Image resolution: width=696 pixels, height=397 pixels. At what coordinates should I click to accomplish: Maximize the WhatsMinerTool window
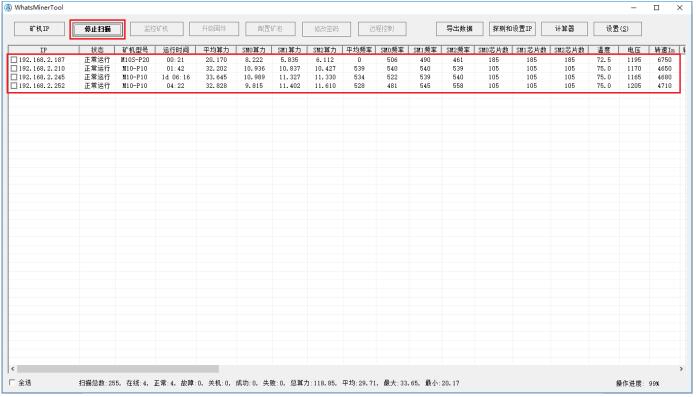click(x=656, y=8)
